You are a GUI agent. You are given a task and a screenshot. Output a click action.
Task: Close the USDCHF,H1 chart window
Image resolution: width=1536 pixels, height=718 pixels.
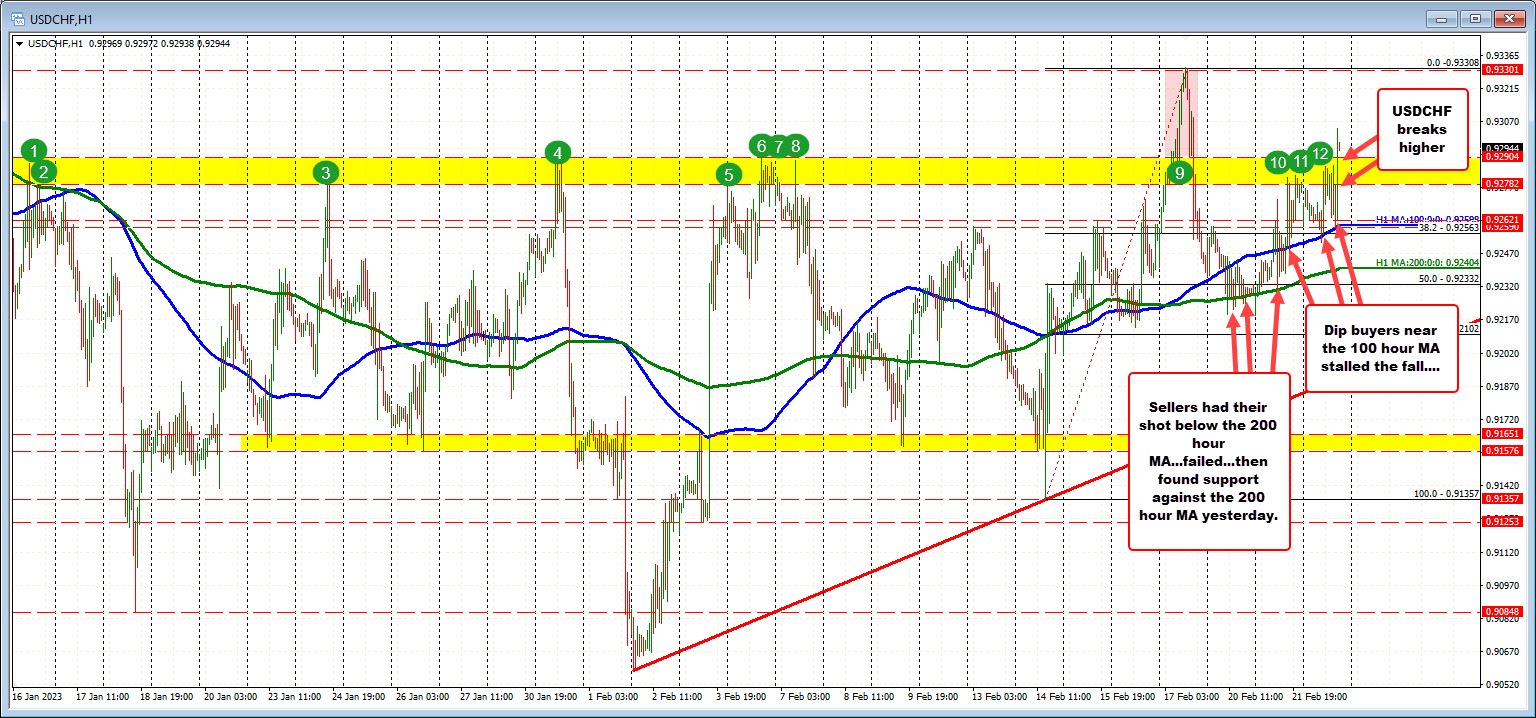(1507, 17)
